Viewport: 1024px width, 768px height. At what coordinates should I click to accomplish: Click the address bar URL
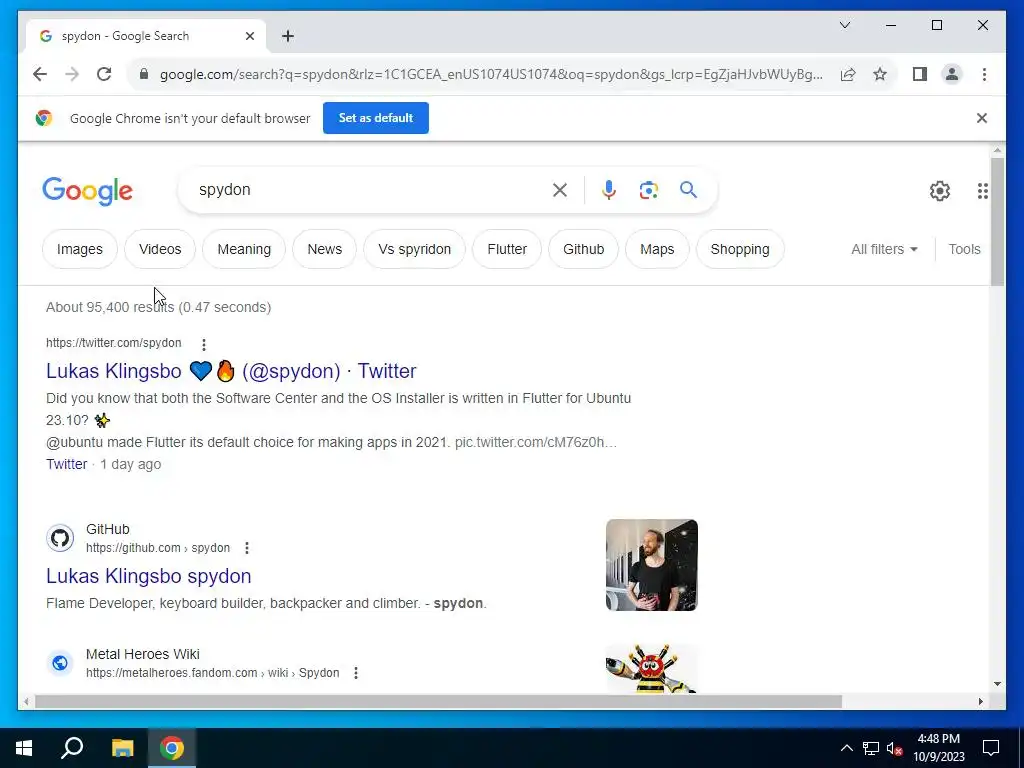[491, 74]
